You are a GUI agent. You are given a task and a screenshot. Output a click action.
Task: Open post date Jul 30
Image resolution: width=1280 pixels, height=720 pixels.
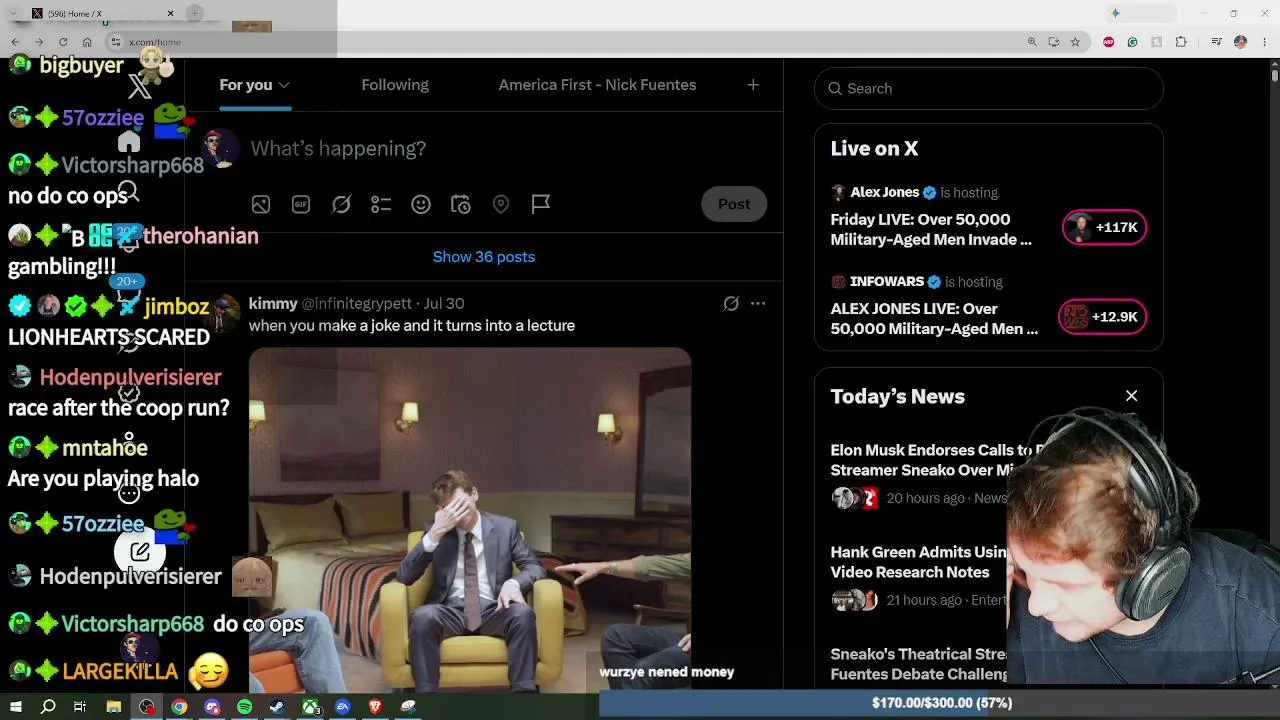(444, 303)
